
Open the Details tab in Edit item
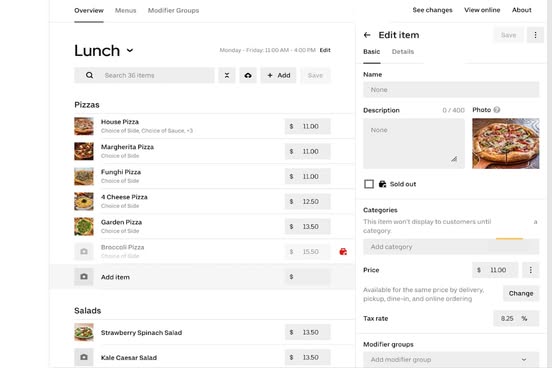point(403,52)
